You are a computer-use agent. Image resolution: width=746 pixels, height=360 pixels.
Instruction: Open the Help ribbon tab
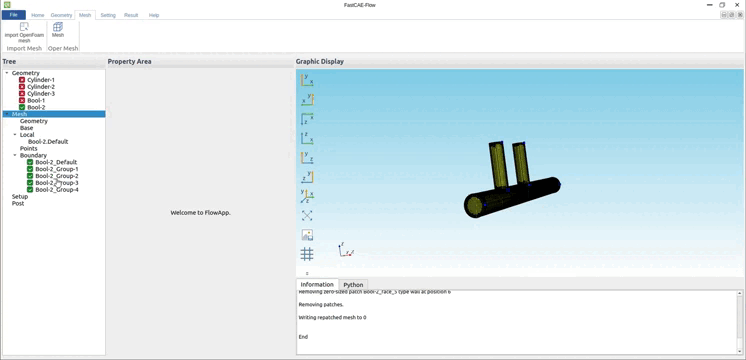(x=154, y=15)
